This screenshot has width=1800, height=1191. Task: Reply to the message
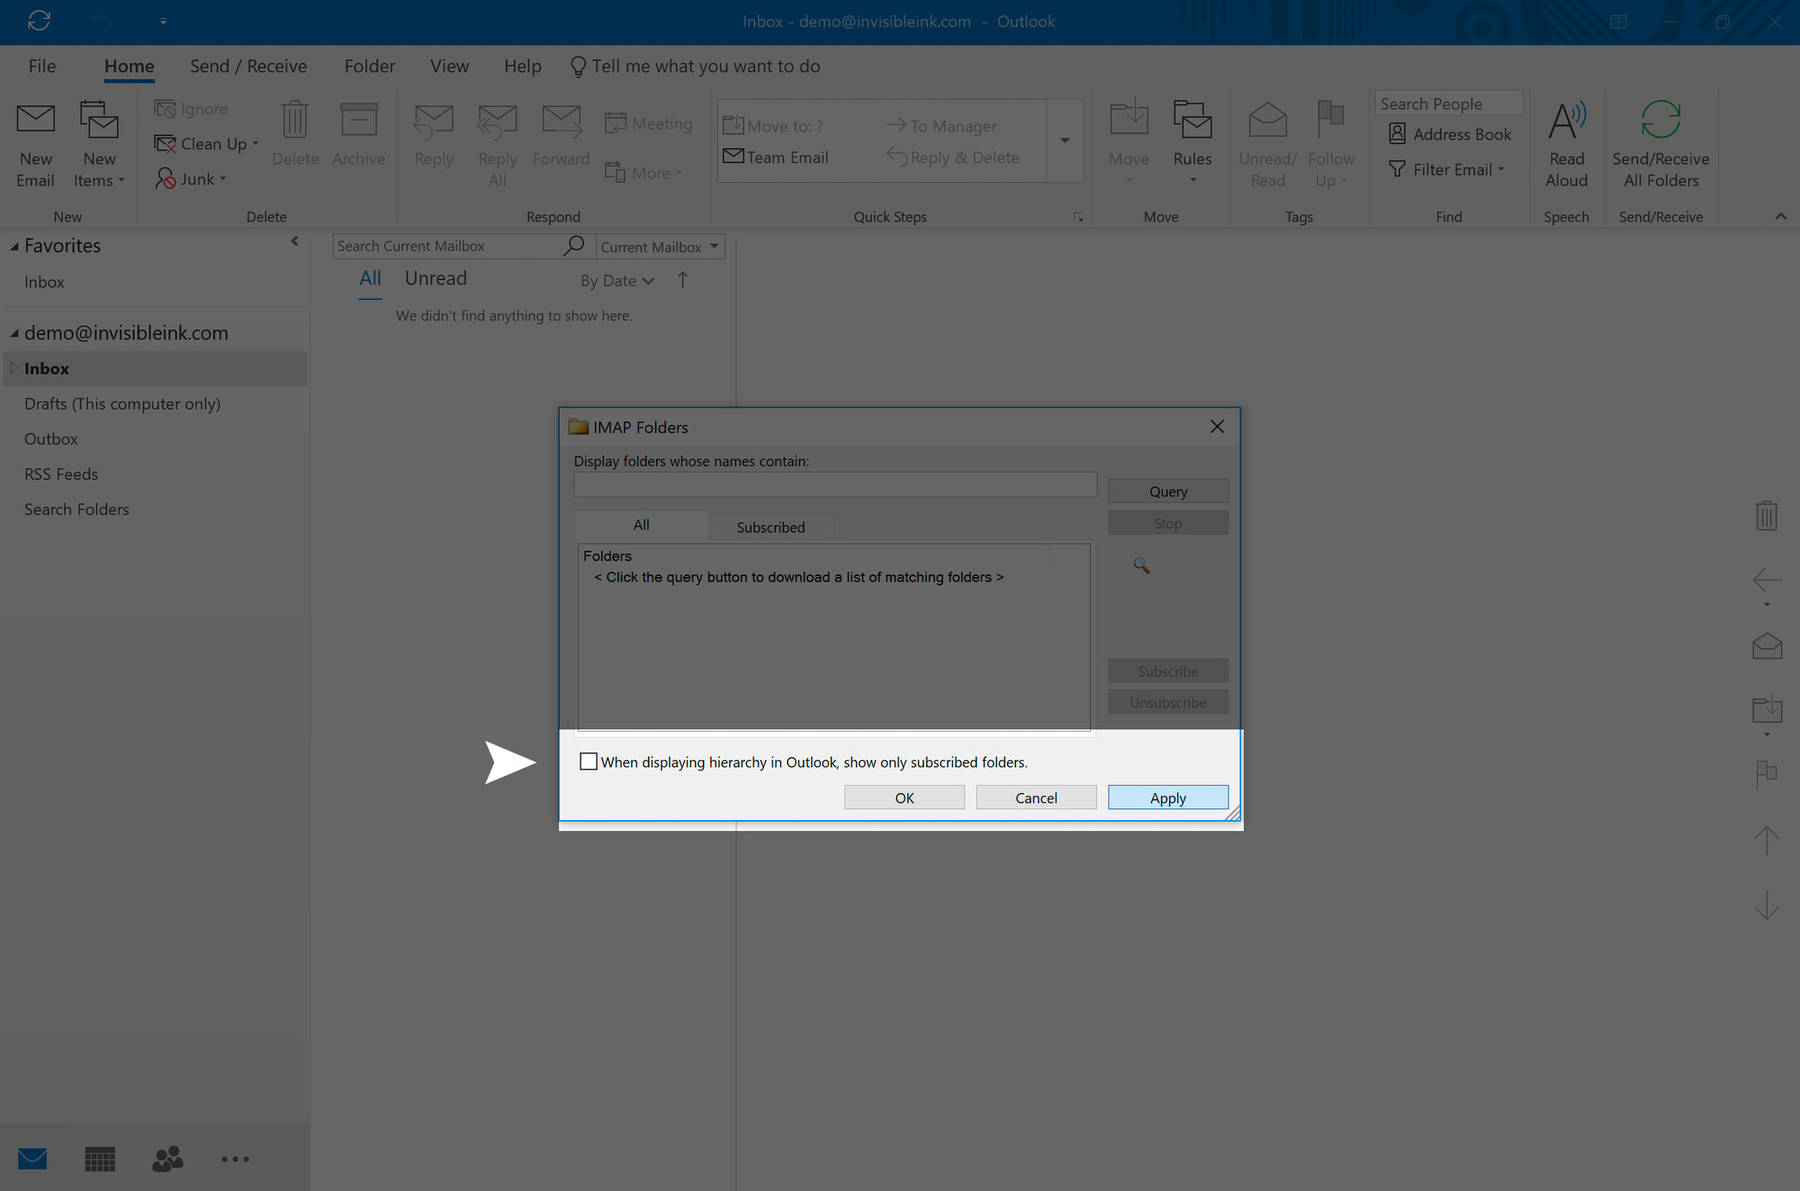[x=434, y=134]
